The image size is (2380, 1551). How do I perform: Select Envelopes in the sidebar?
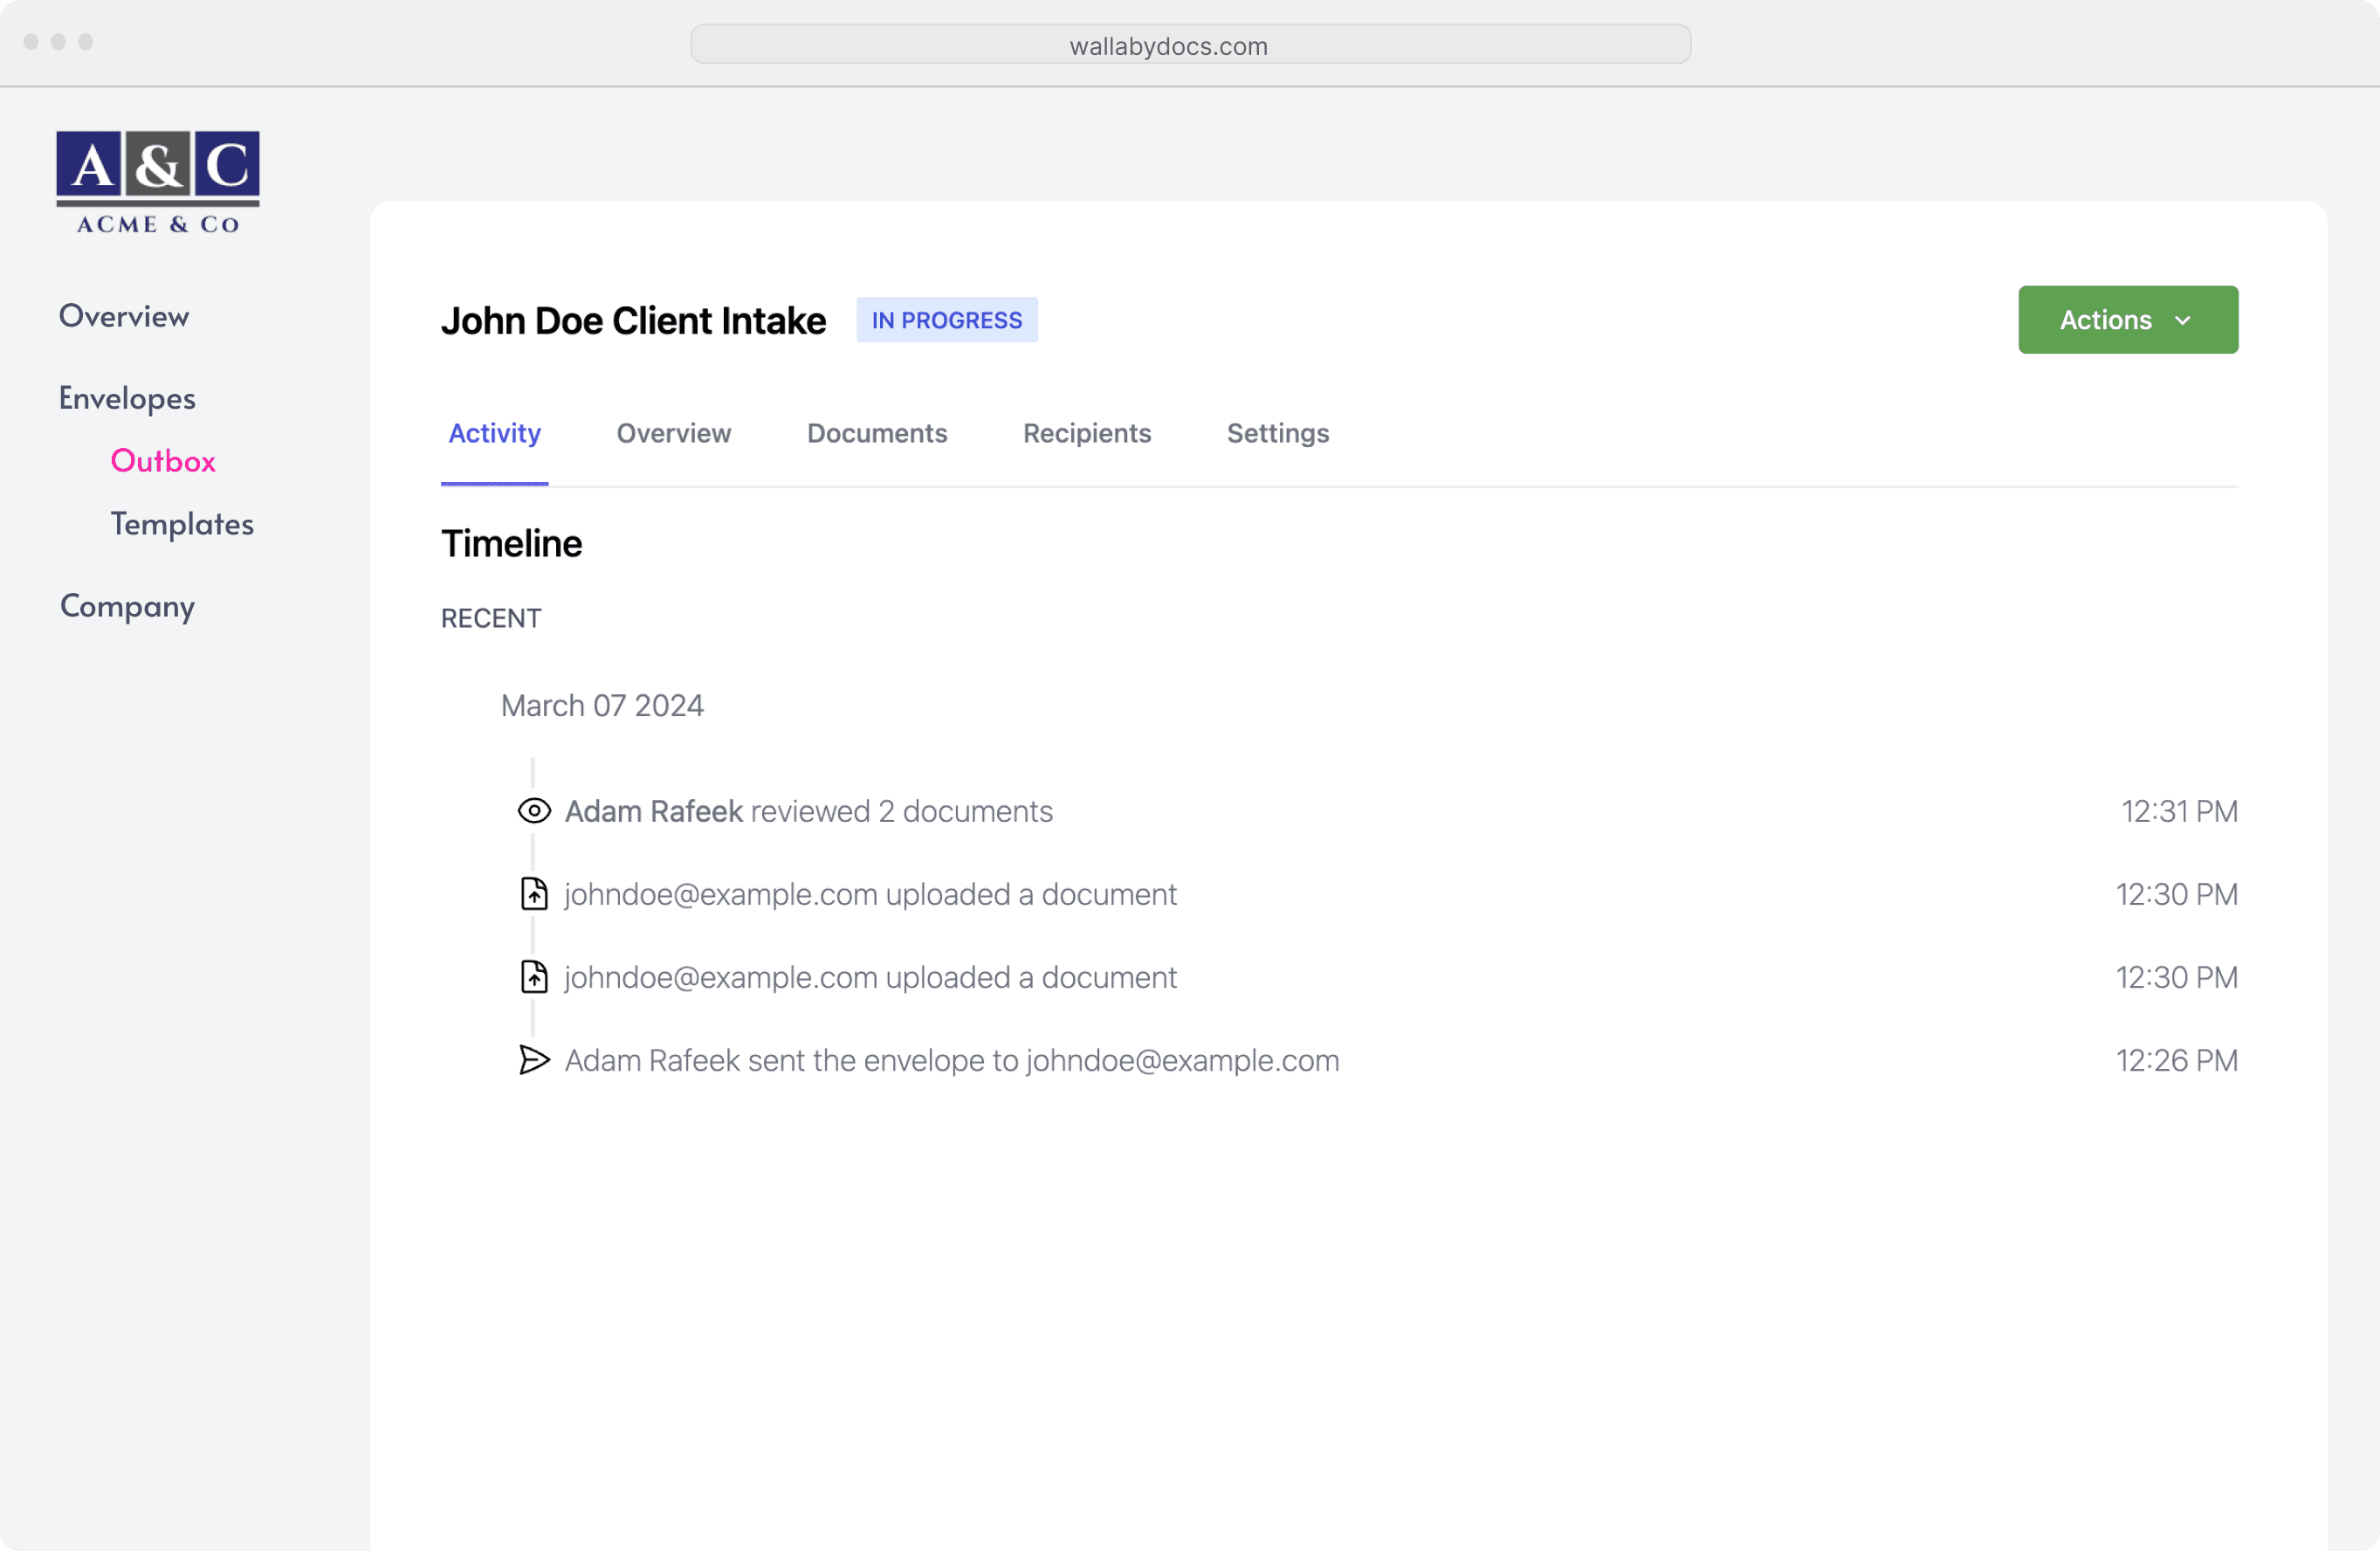127,398
